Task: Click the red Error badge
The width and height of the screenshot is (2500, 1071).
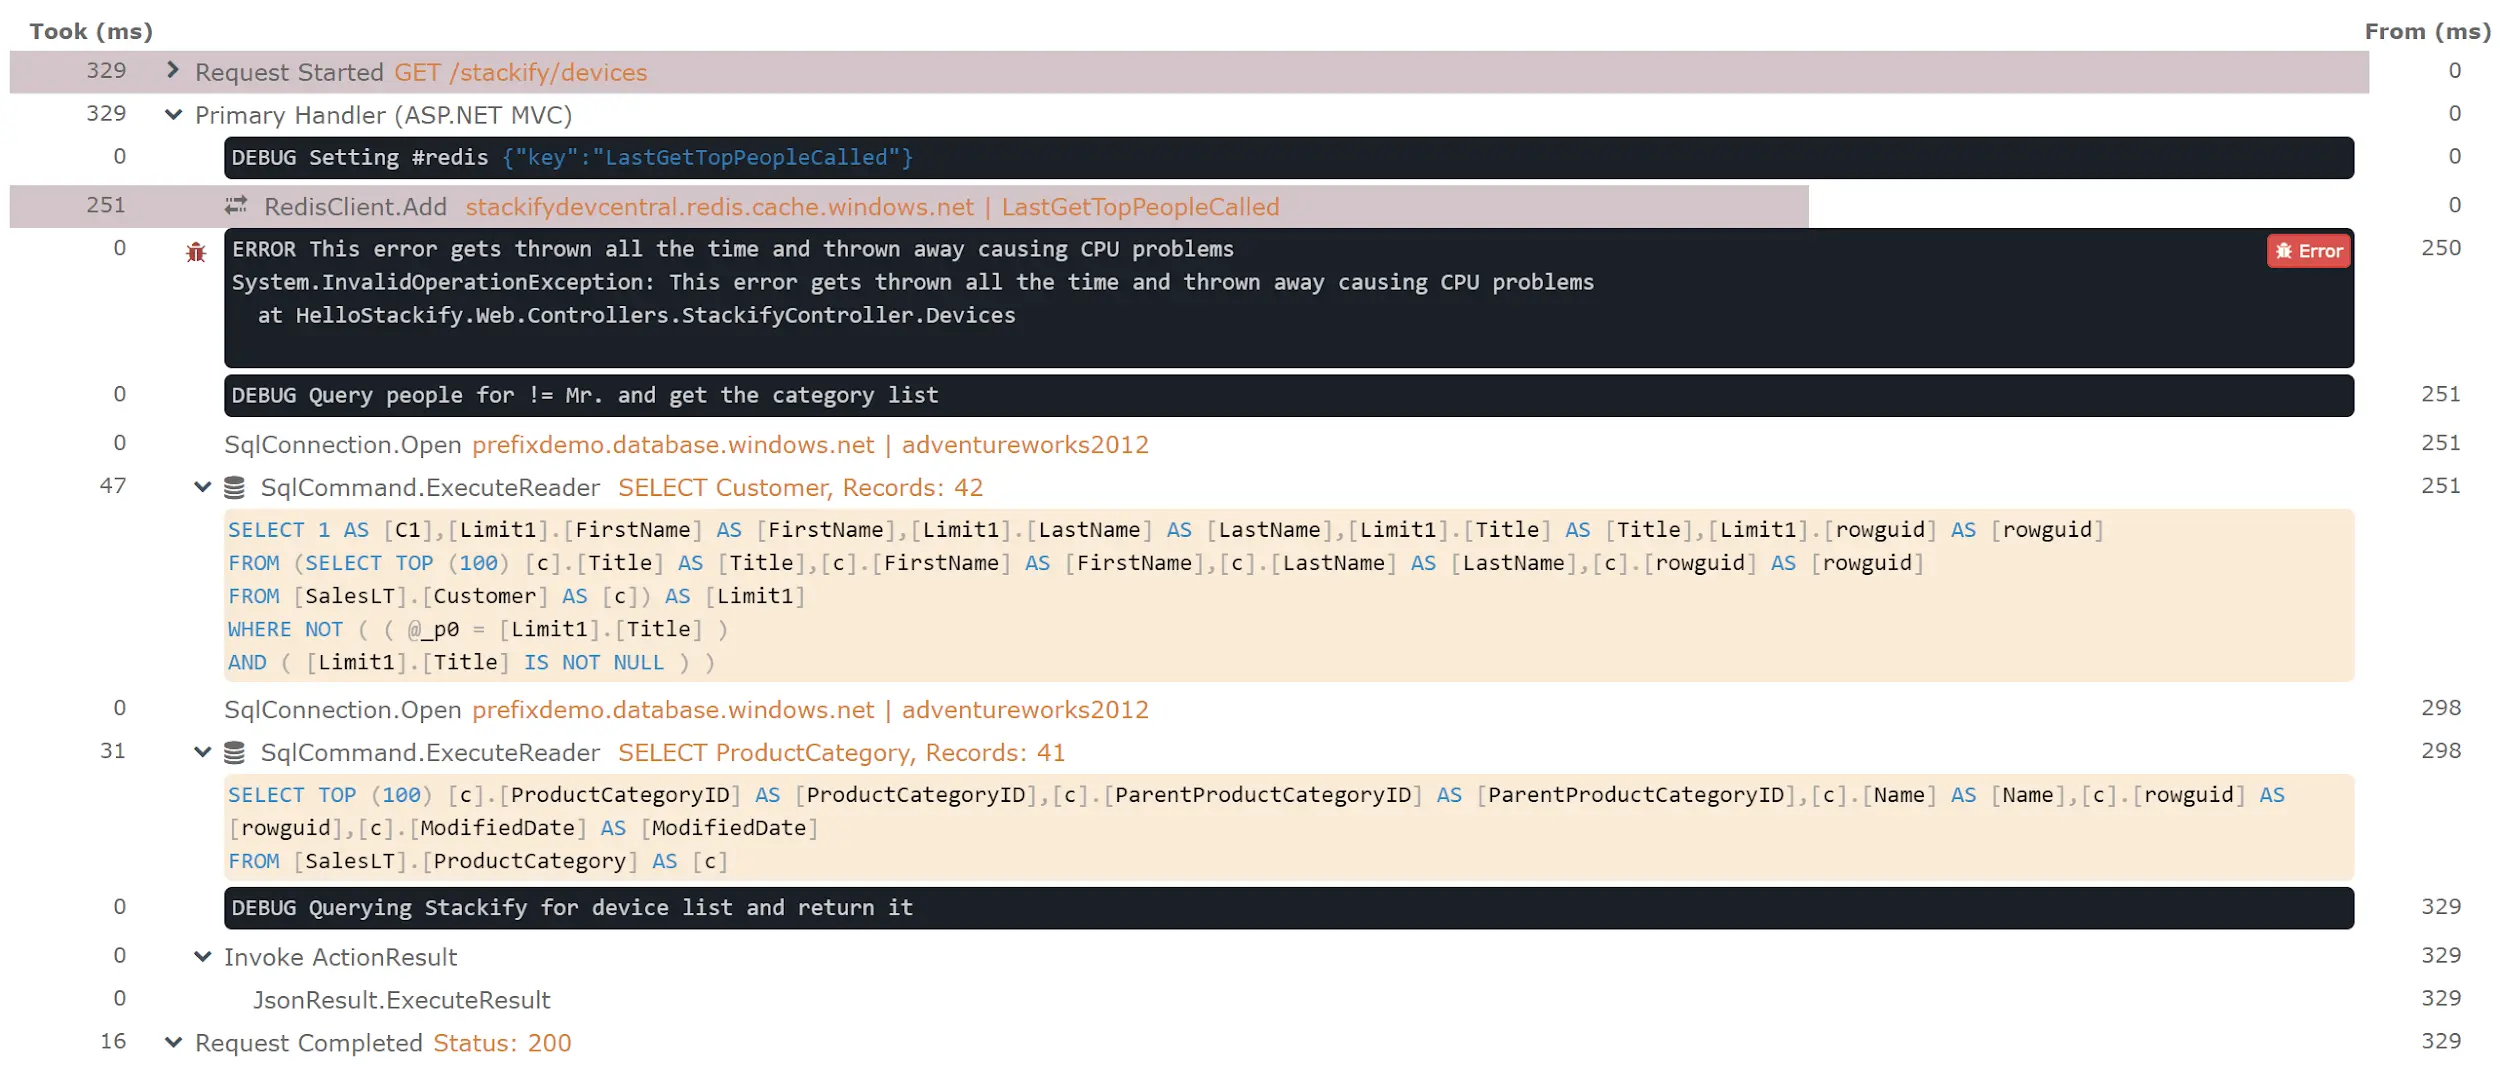Action: tap(2308, 251)
